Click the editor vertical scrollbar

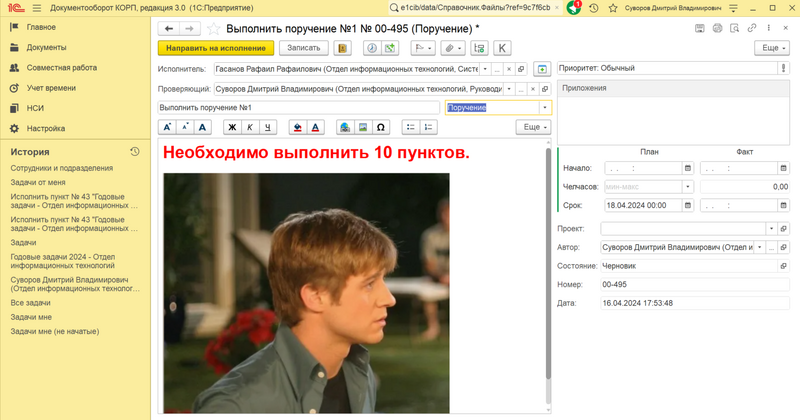[x=548, y=263]
